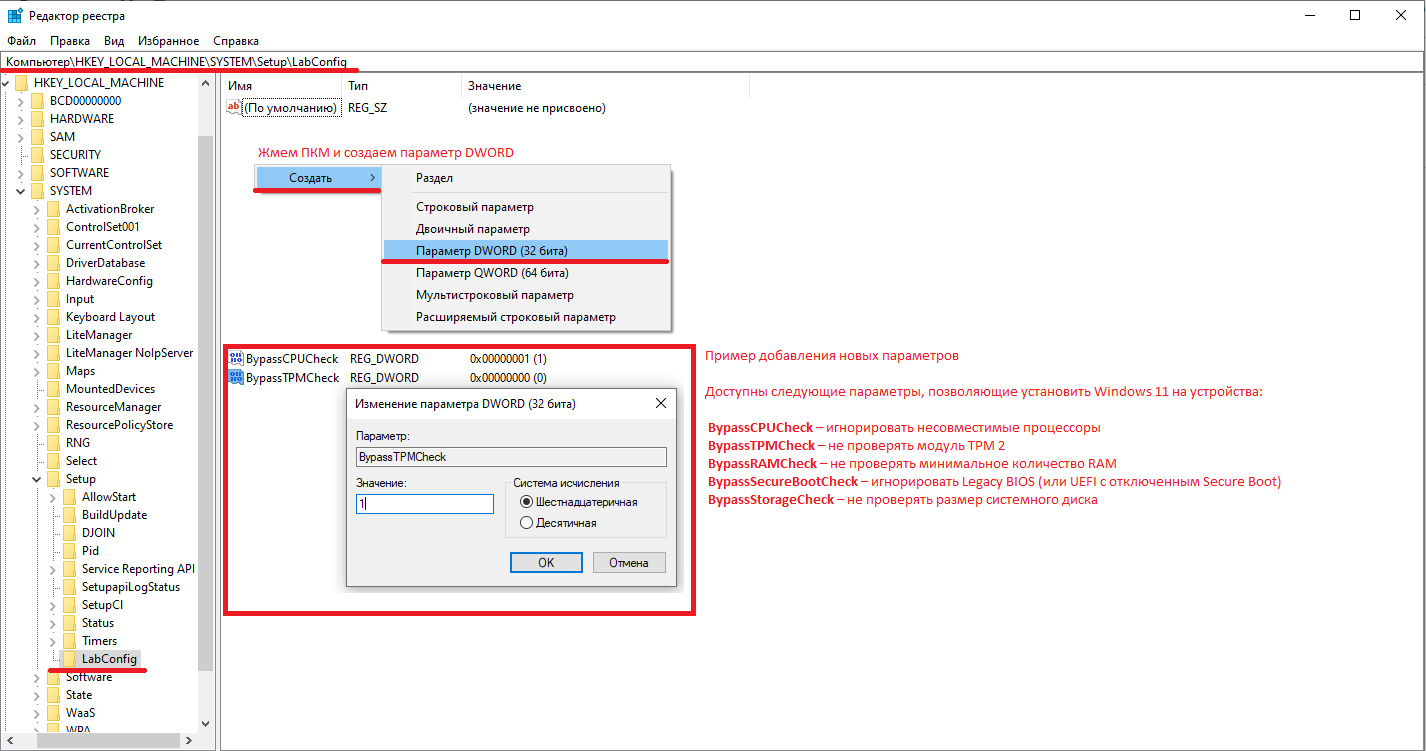The image size is (1426, 751).
Task: Collapse the Setup tree node
Action: (34, 478)
